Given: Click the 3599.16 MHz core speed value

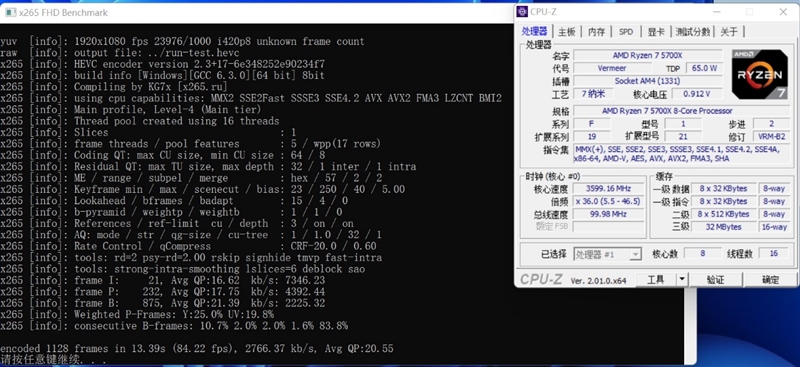Looking at the screenshot, I should 608,189.
